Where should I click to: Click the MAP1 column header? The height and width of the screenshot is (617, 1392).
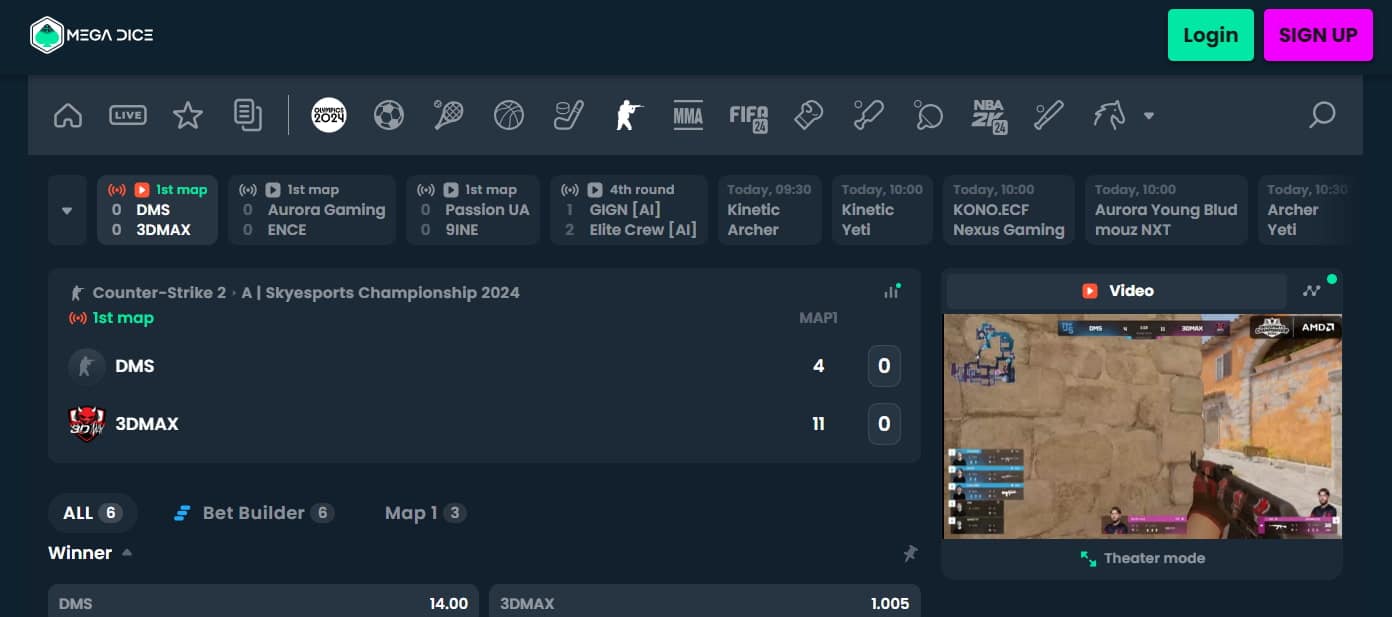tap(818, 318)
